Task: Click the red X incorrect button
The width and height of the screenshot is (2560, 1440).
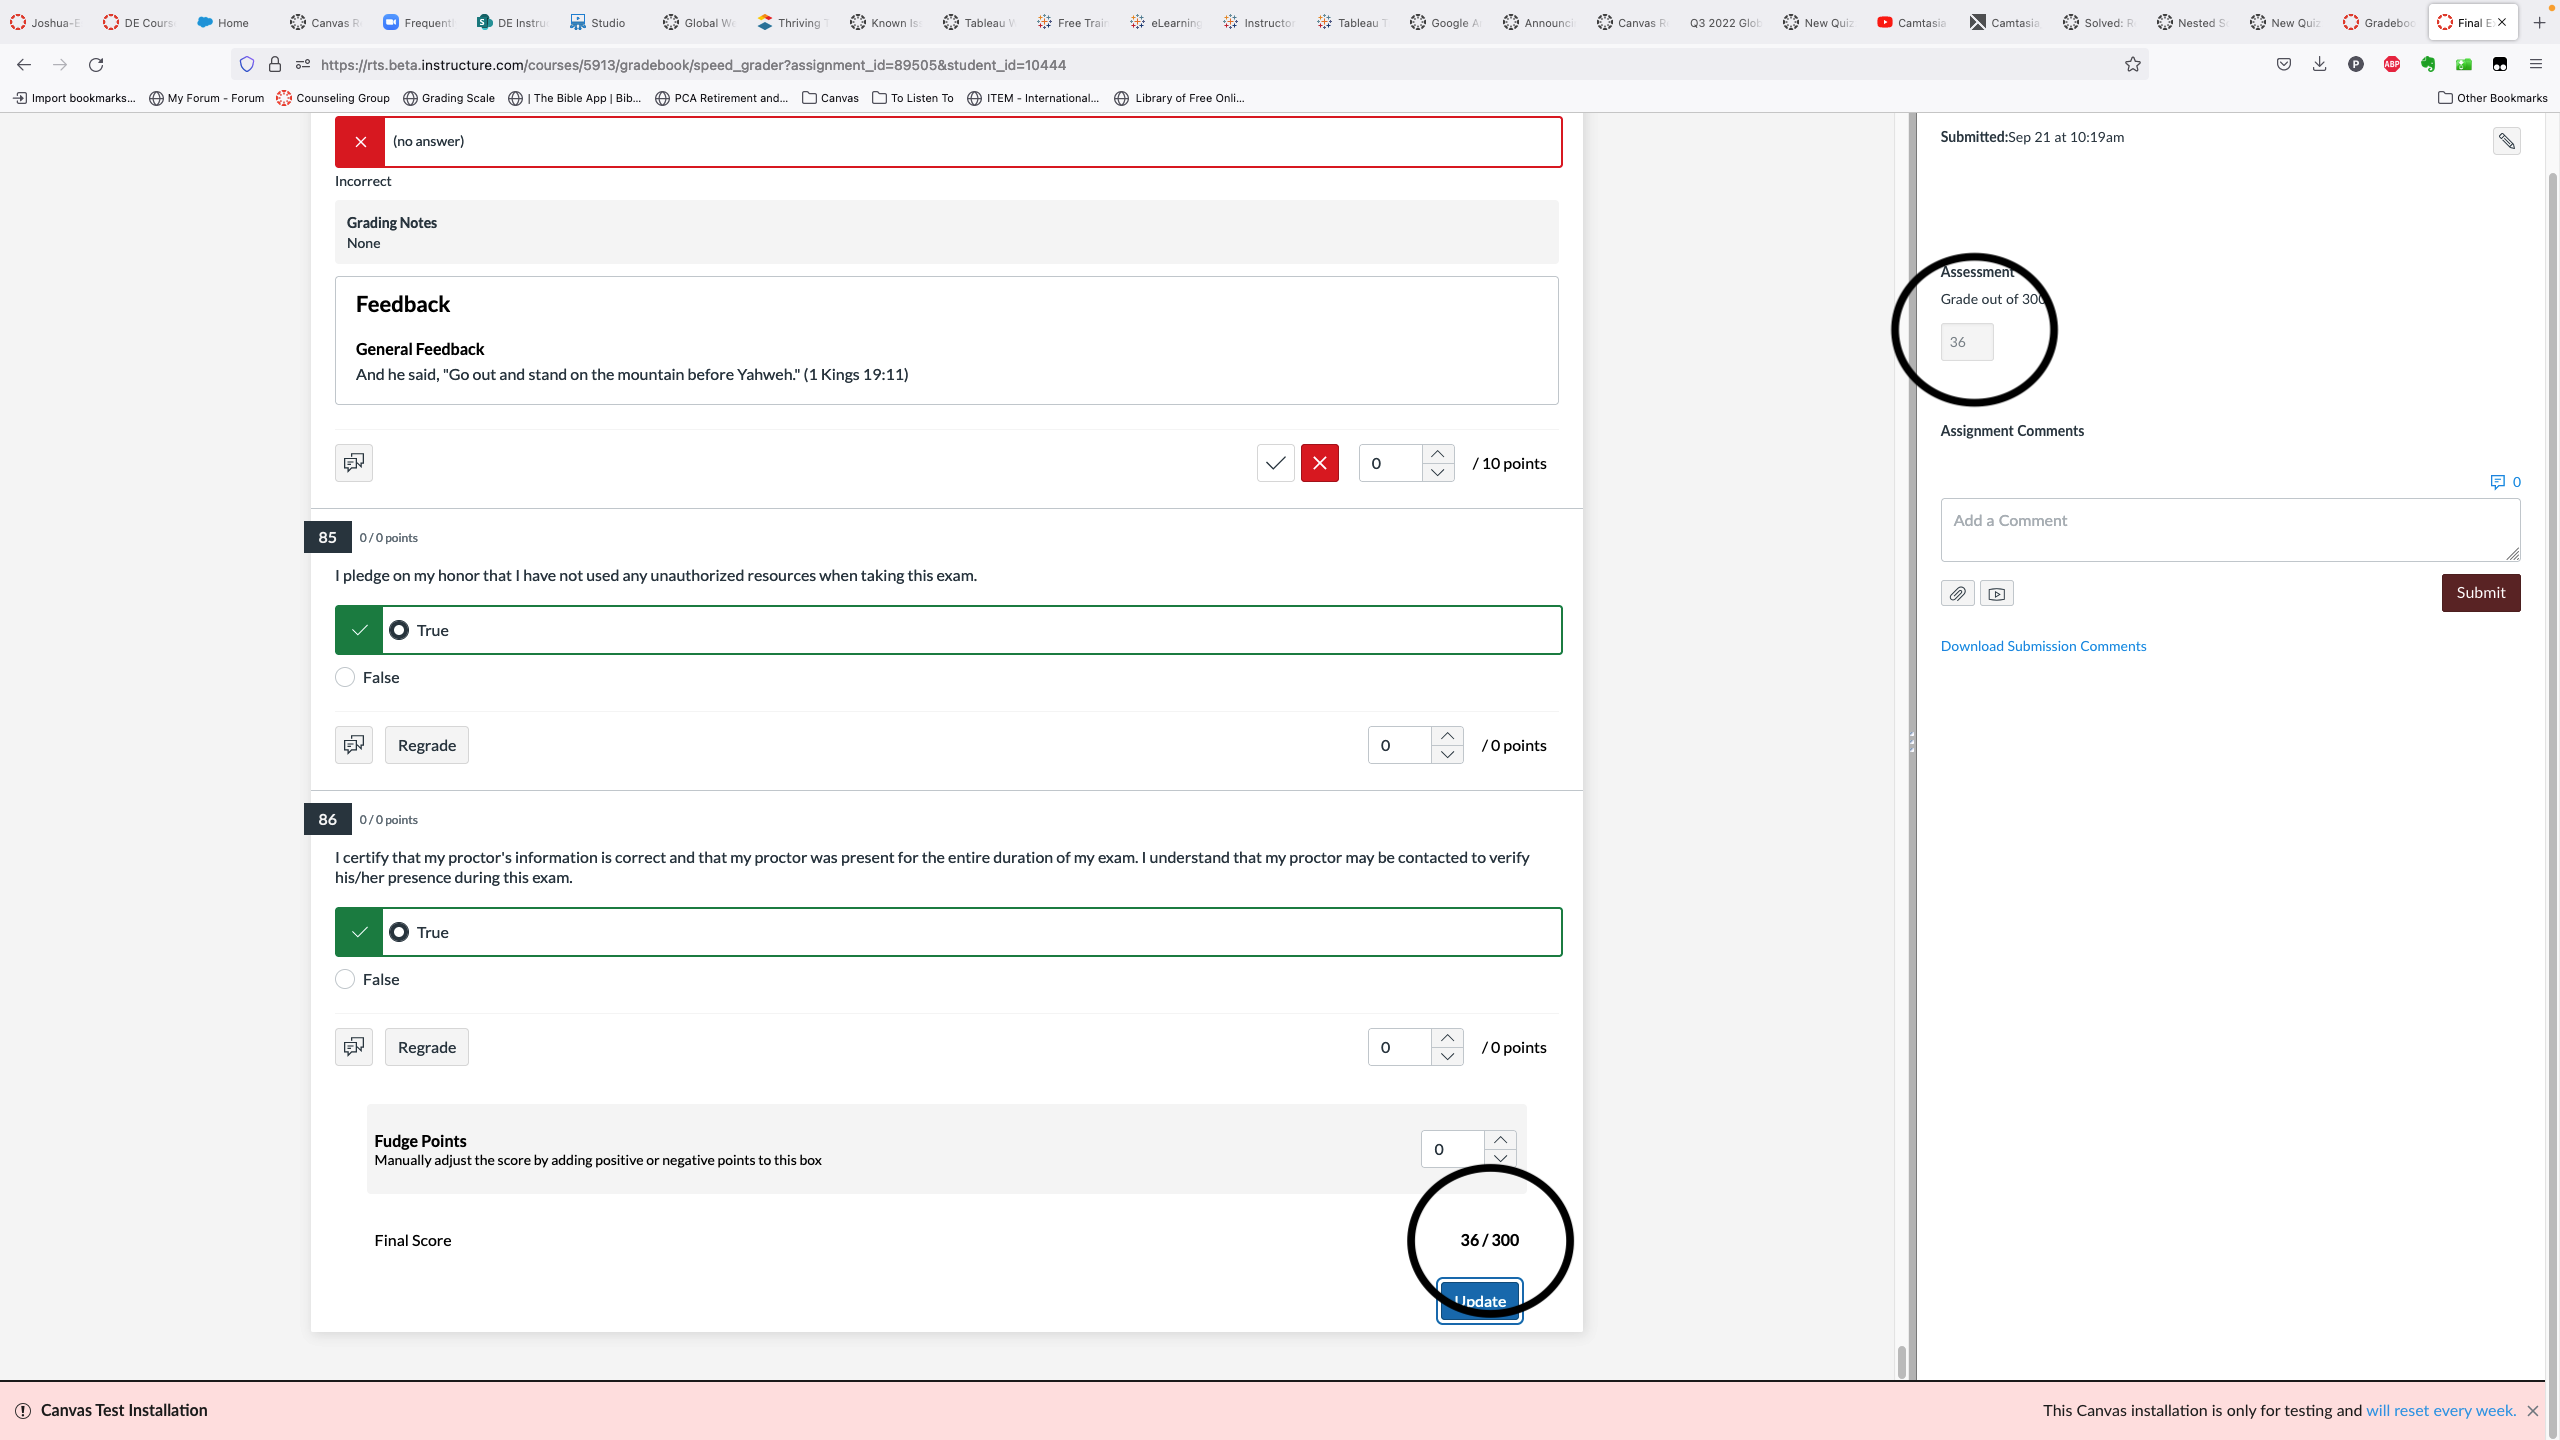Action: [1319, 463]
